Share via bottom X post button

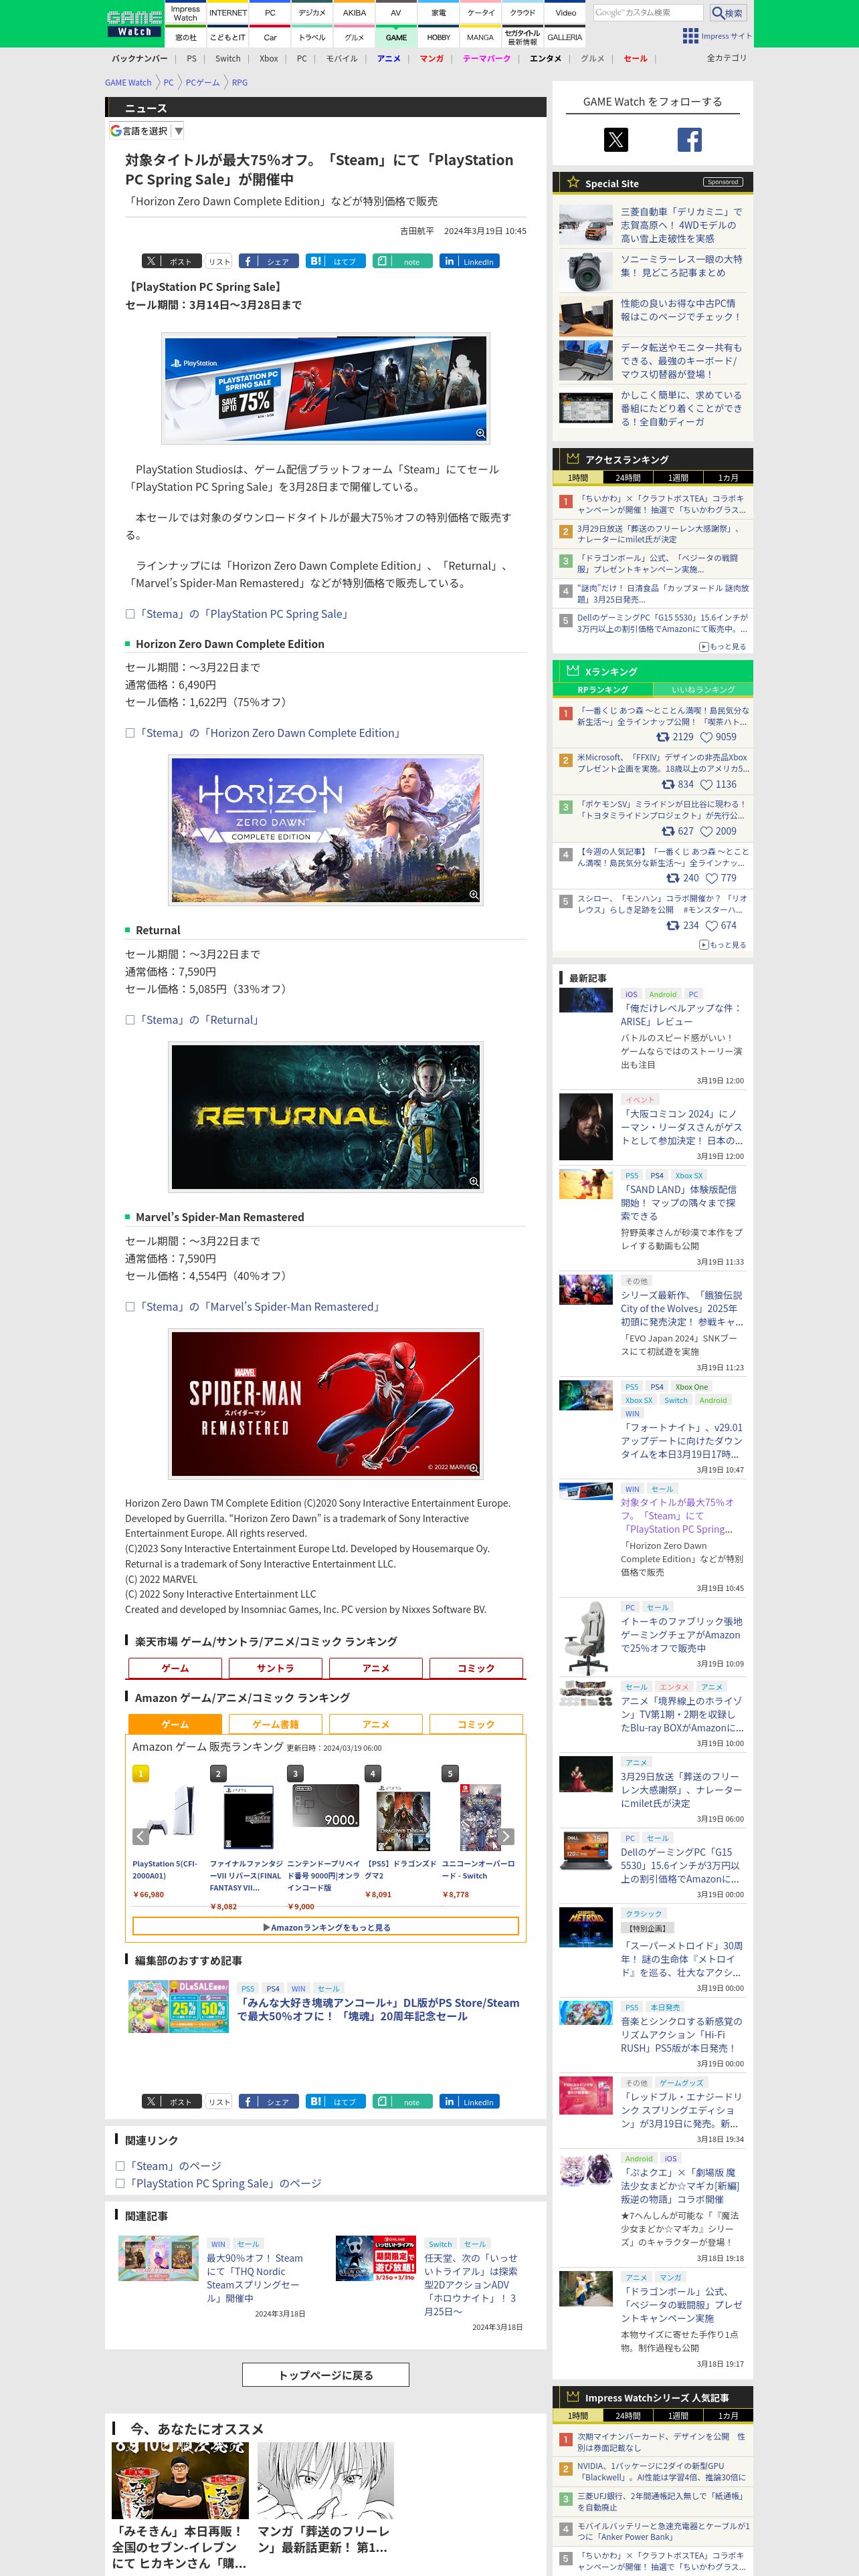(171, 2101)
